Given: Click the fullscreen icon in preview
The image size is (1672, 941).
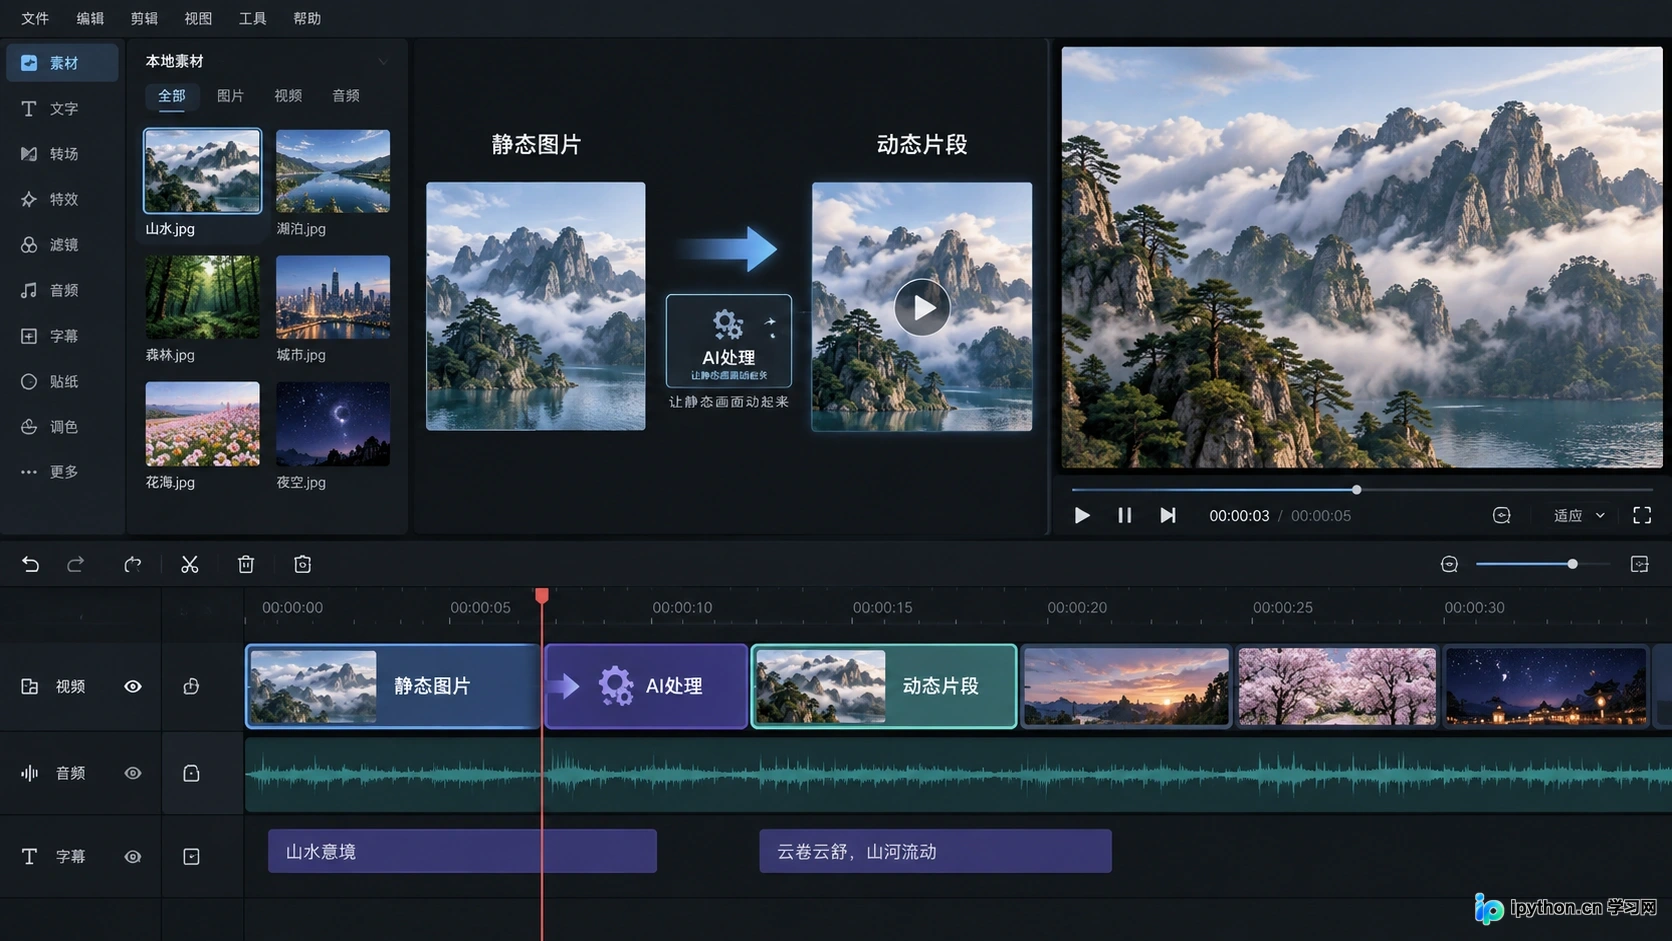Looking at the screenshot, I should point(1642,515).
